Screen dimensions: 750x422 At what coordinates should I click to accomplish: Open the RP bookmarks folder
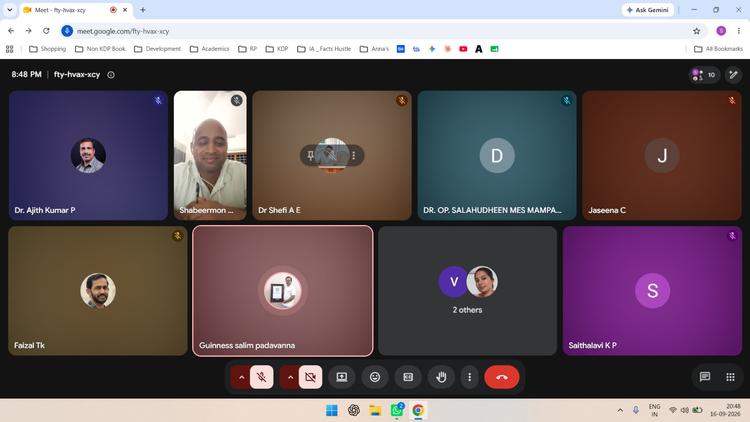(248, 49)
